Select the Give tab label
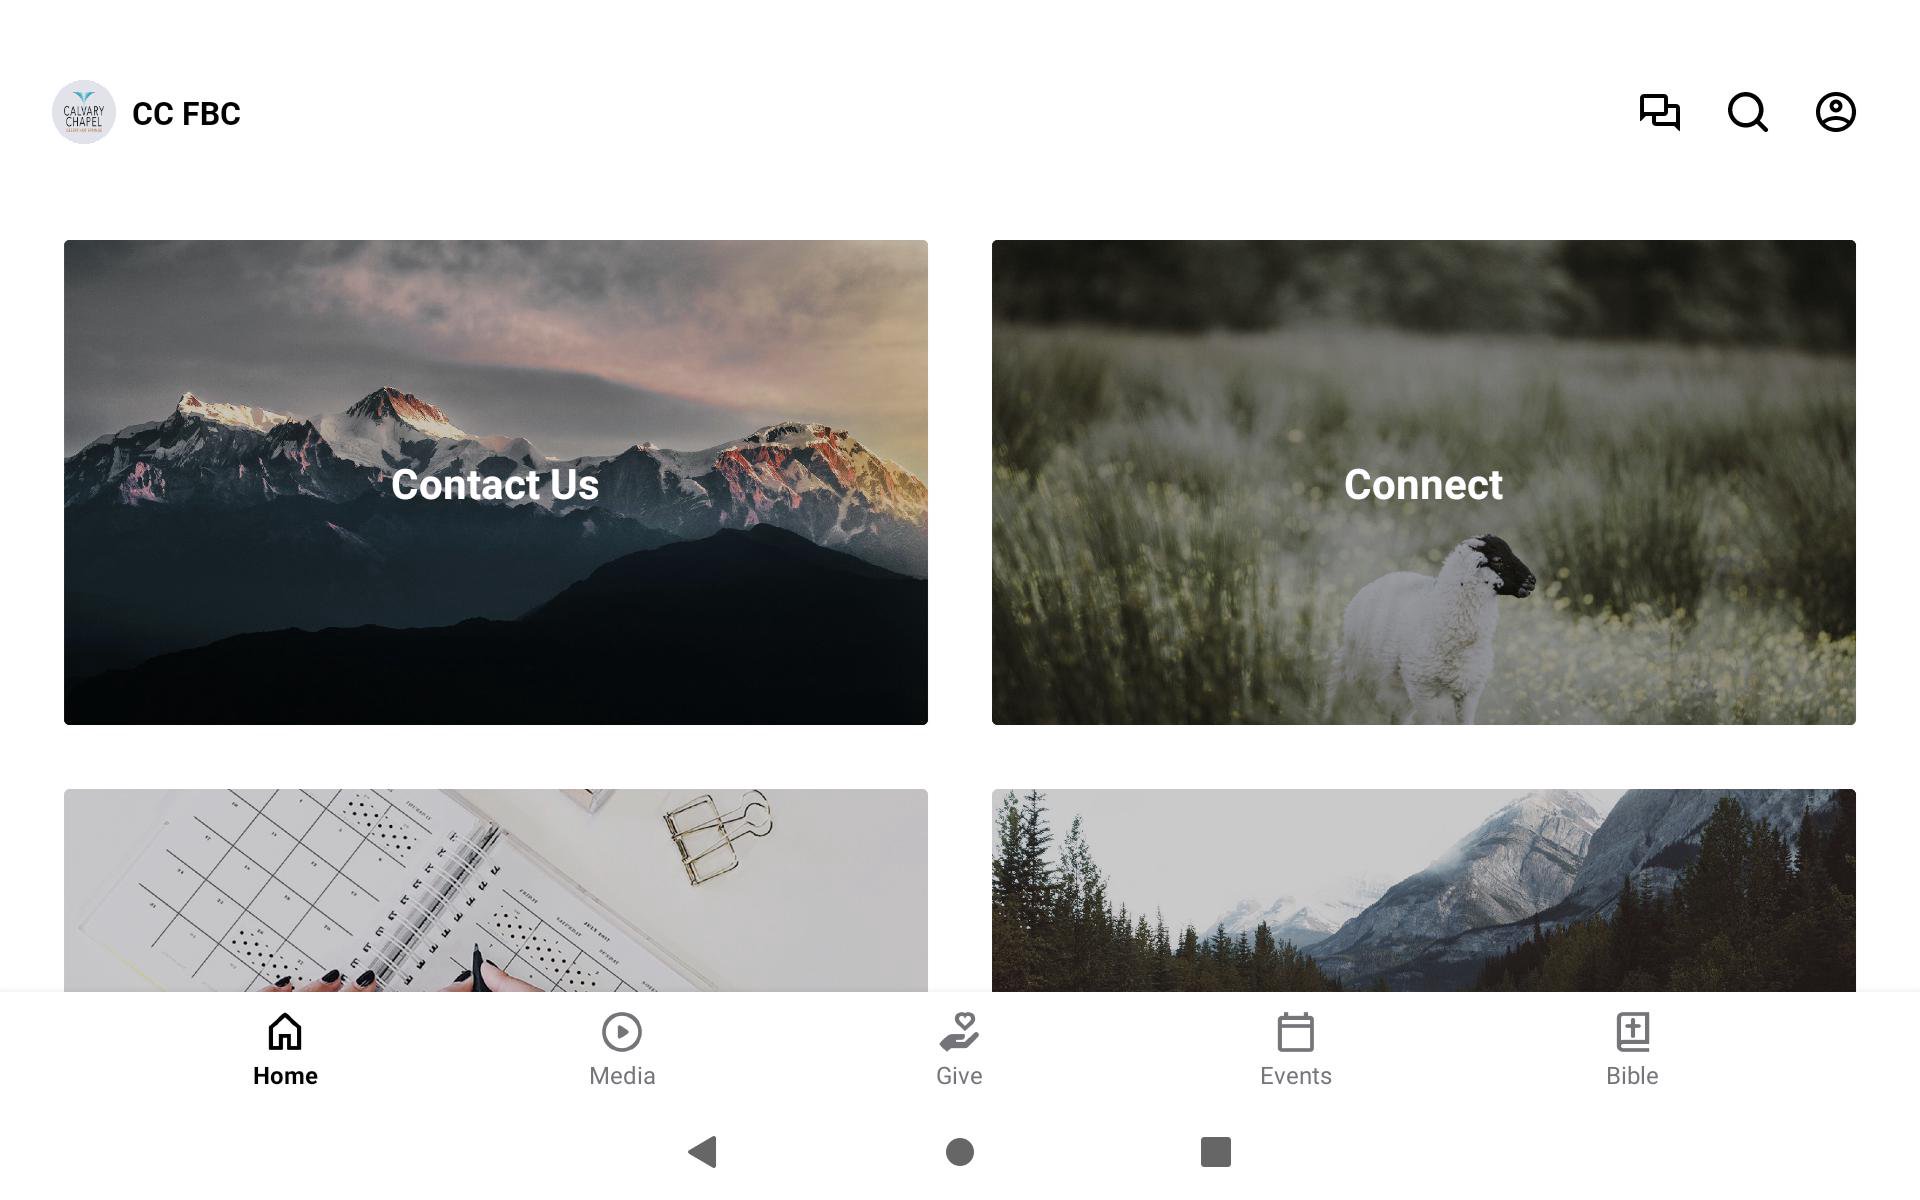The image size is (1920, 1200). 959,1076
